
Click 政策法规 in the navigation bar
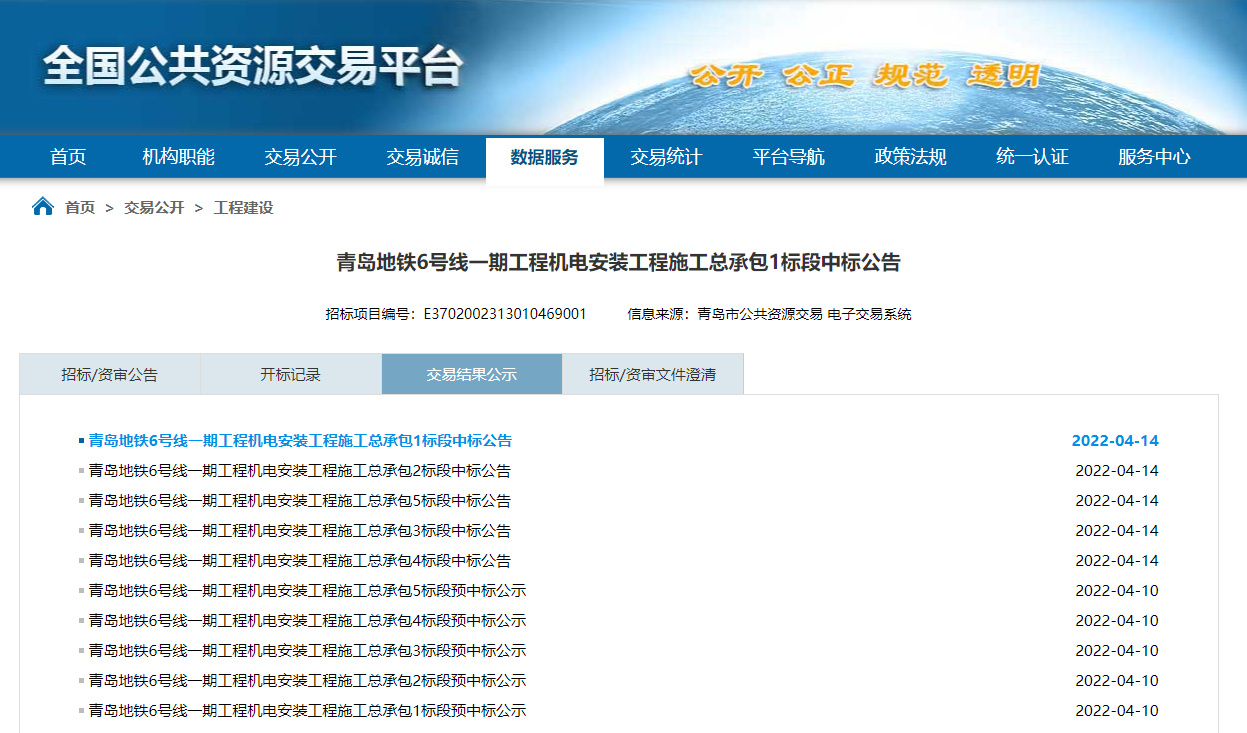click(910, 157)
